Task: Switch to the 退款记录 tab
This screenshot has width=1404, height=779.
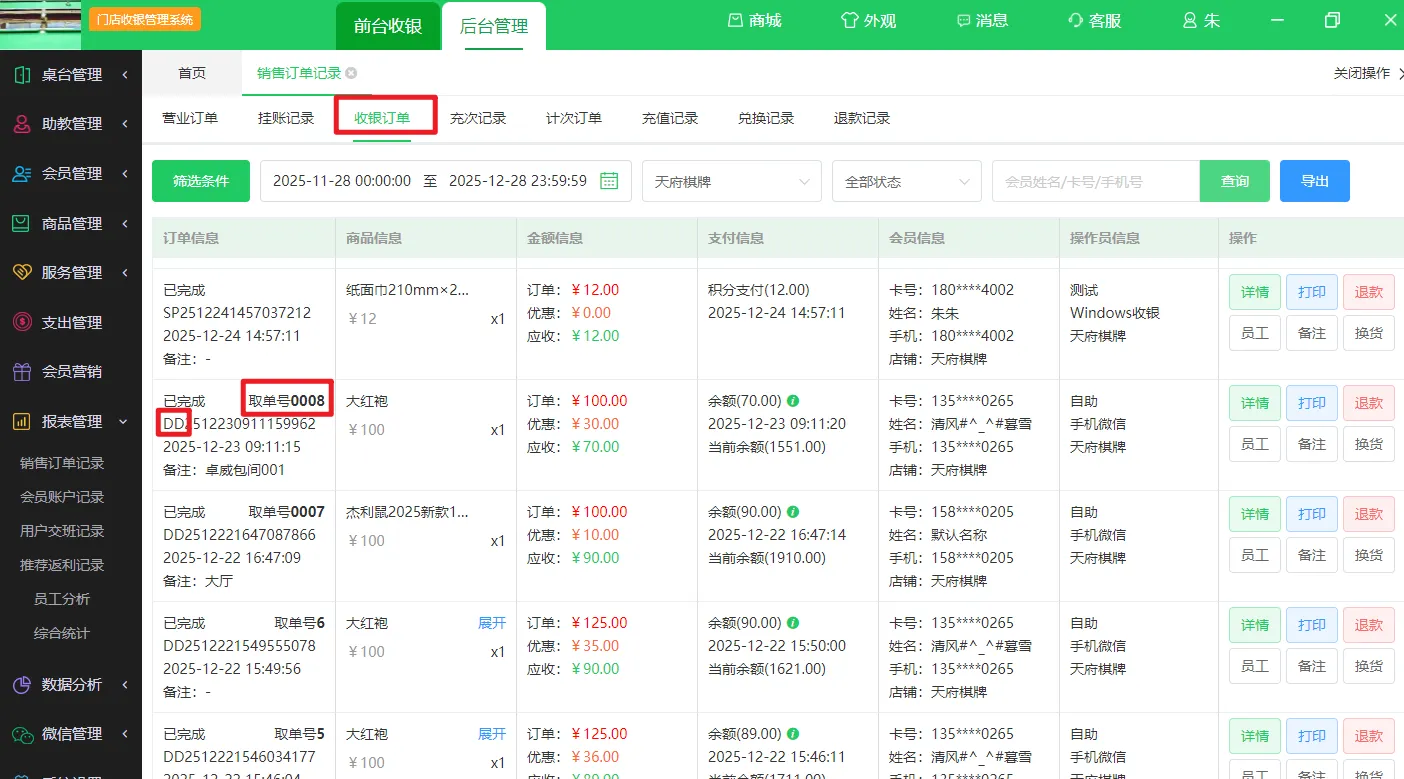Action: tap(861, 118)
